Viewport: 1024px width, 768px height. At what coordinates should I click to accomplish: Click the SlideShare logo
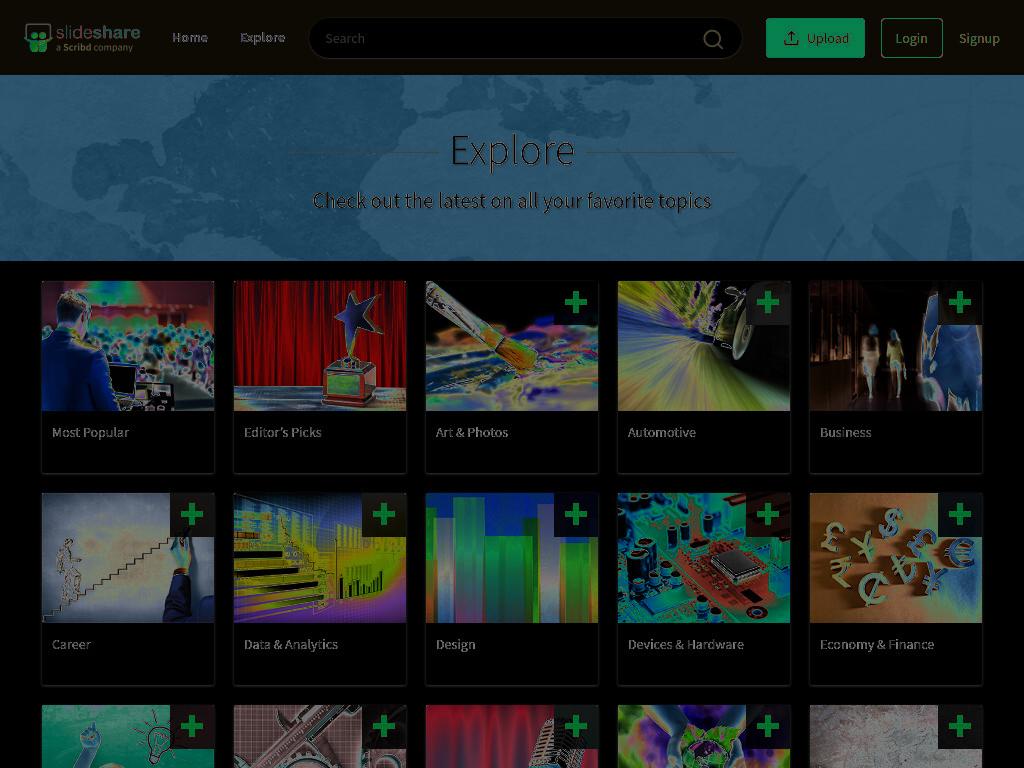pos(82,38)
